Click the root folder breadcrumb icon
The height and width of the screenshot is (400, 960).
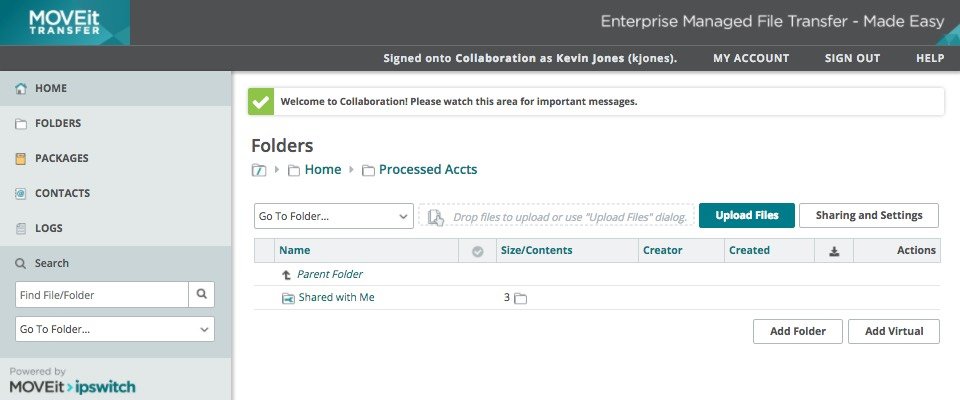259,170
